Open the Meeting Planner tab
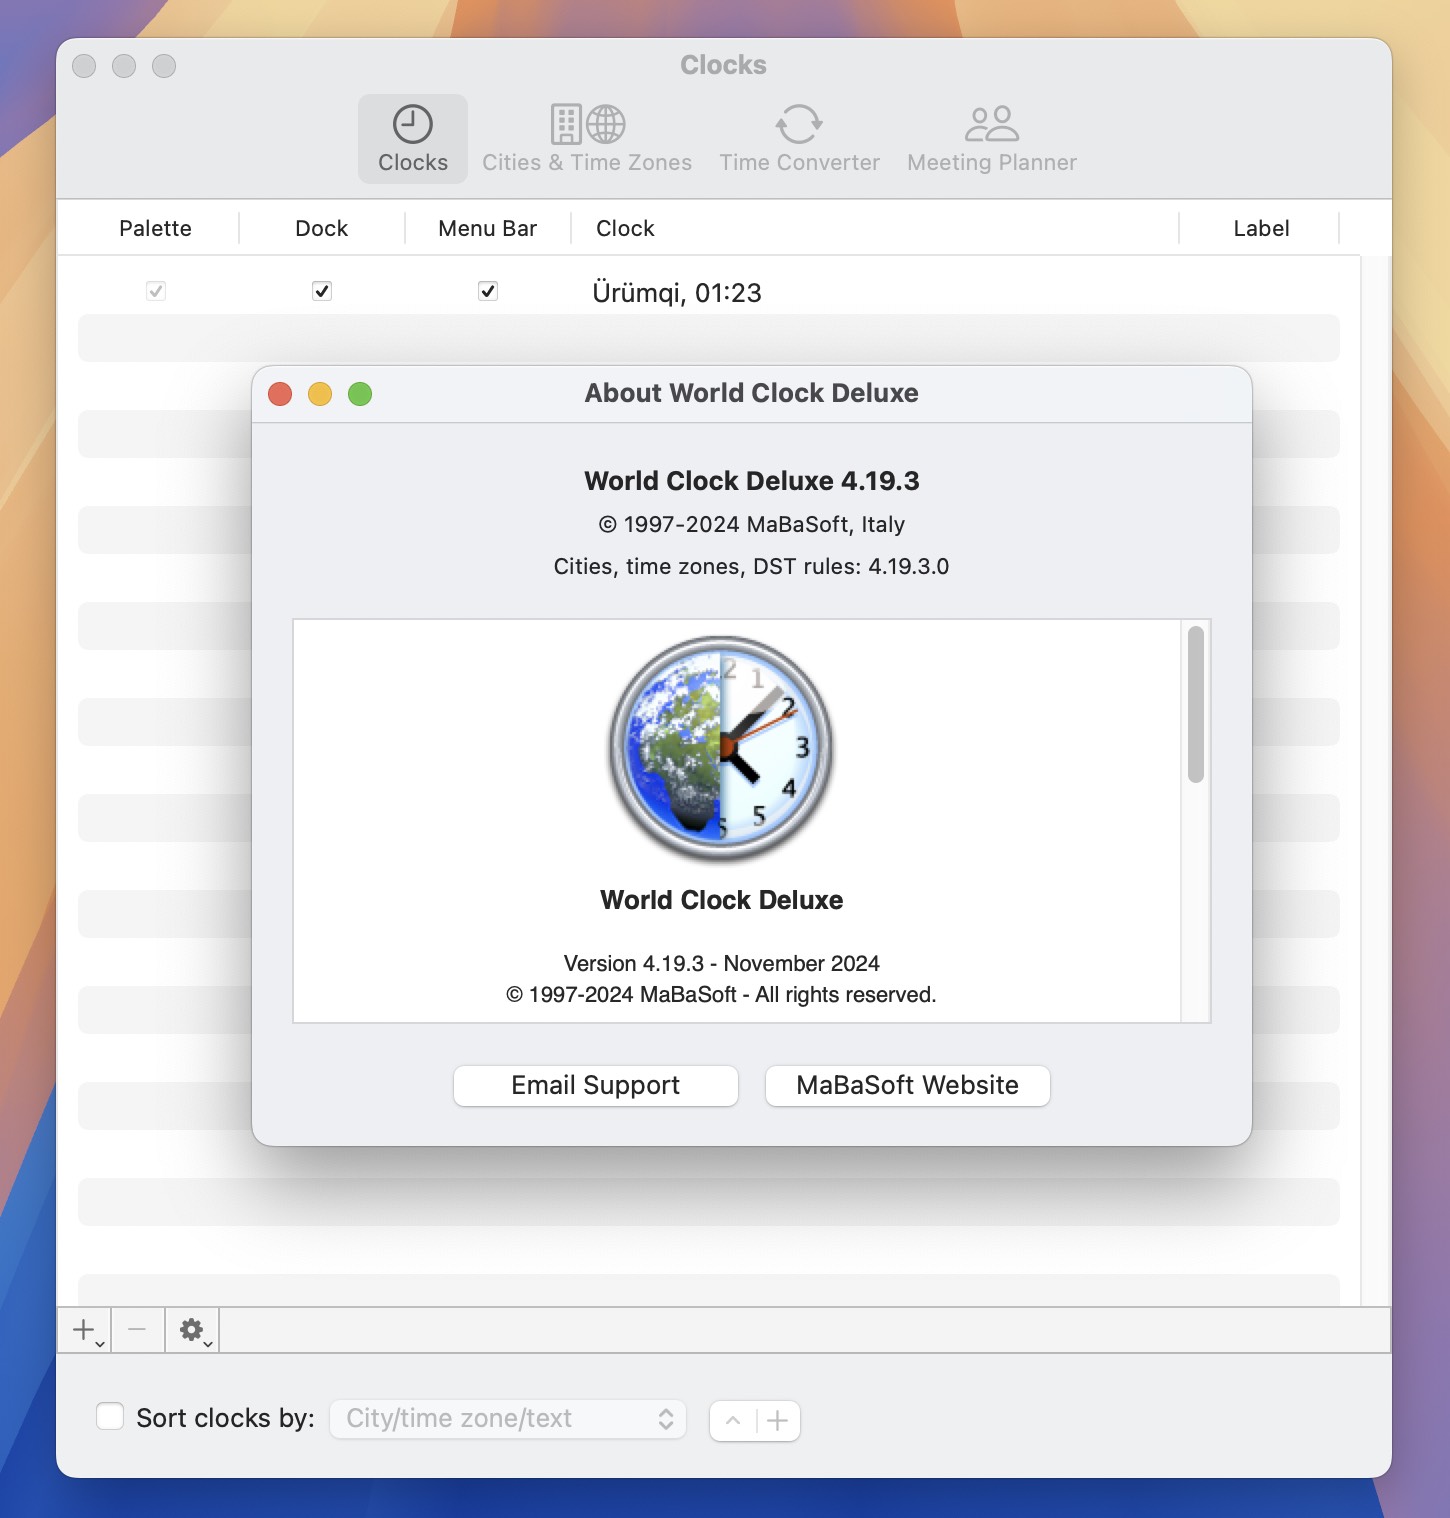The image size is (1450, 1518). pyautogui.click(x=992, y=139)
